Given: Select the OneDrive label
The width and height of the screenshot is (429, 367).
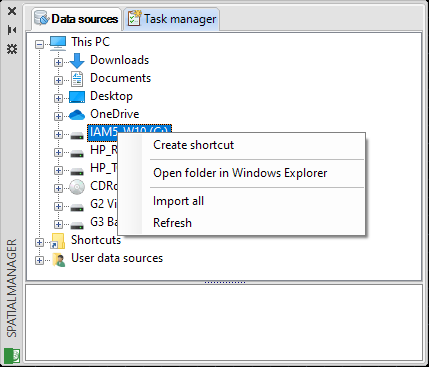Looking at the screenshot, I should tap(115, 114).
